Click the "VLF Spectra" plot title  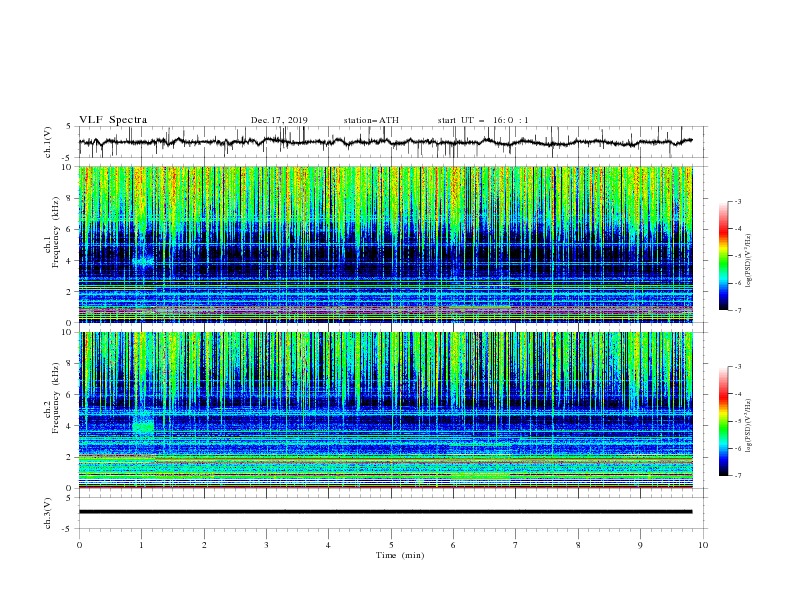tap(113, 120)
